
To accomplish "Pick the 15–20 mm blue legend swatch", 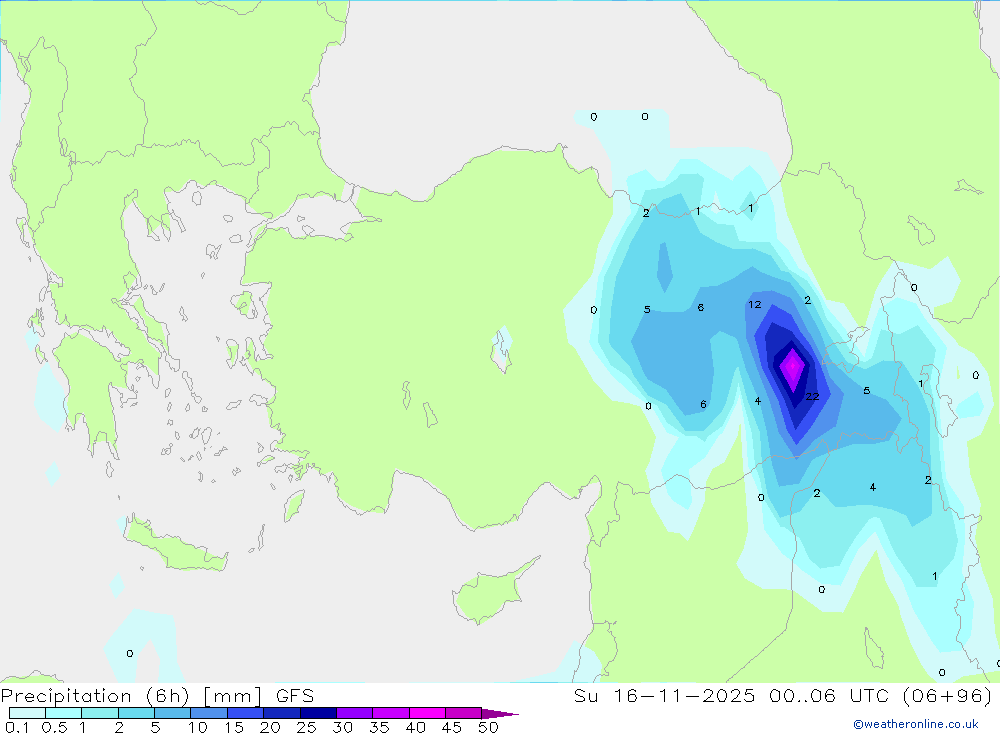I will (x=246, y=713).
